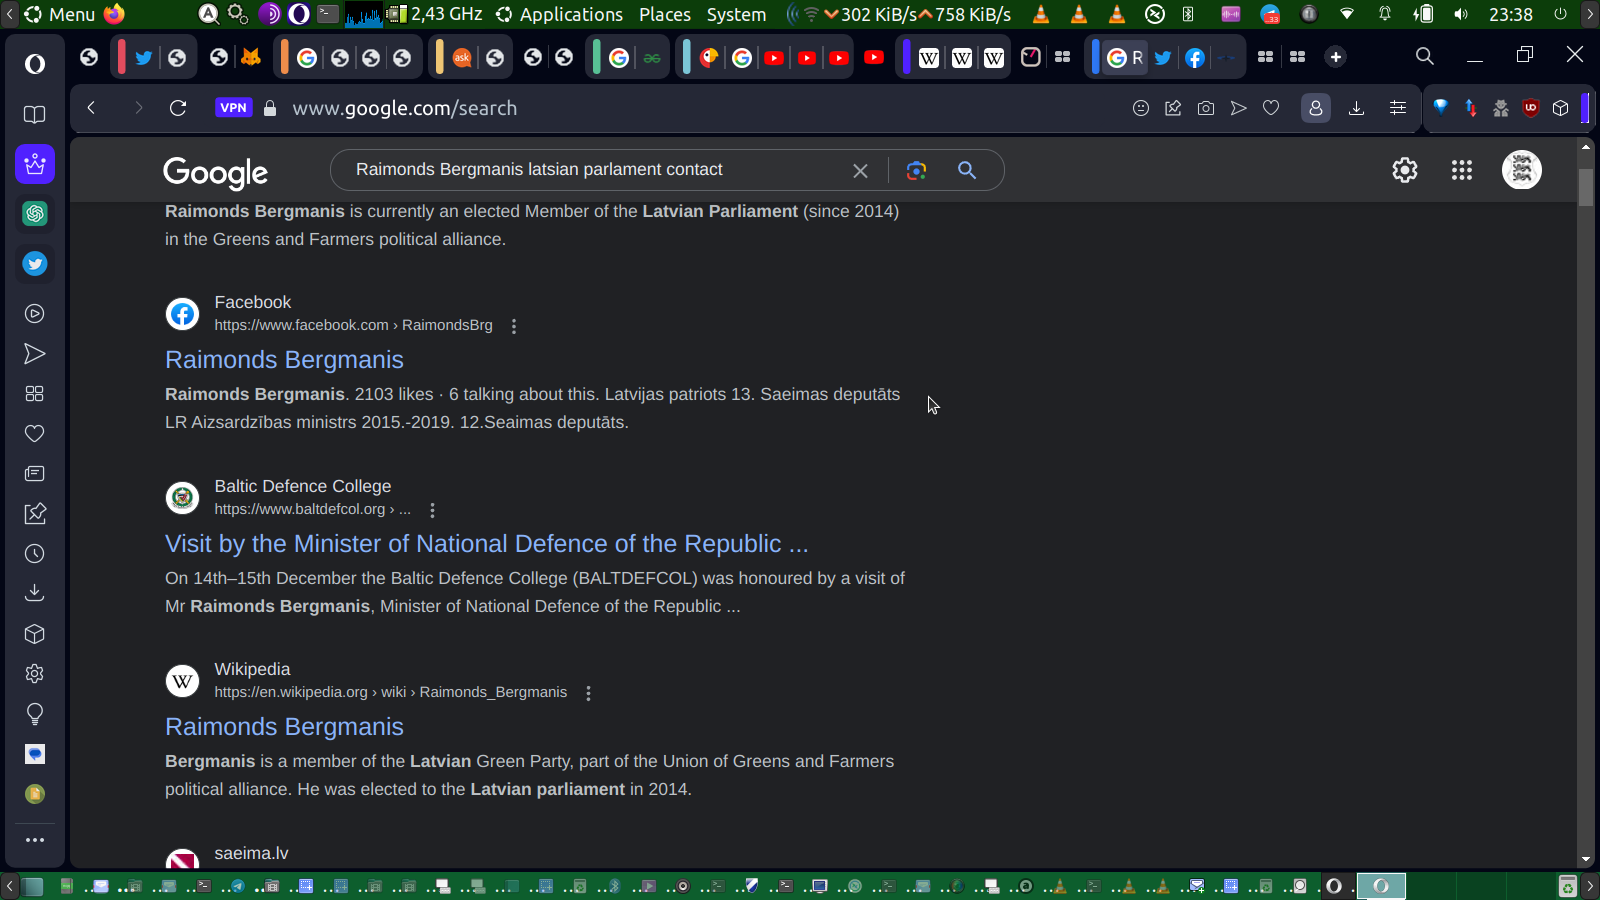Open the bookmarks book icon in sidebar
Screen dimensions: 1600x900
35,115
